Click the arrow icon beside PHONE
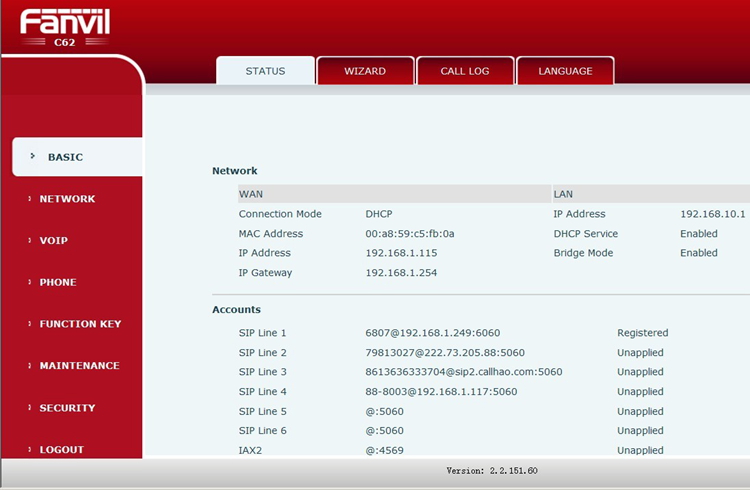This screenshot has width=750, height=490. (x=30, y=282)
